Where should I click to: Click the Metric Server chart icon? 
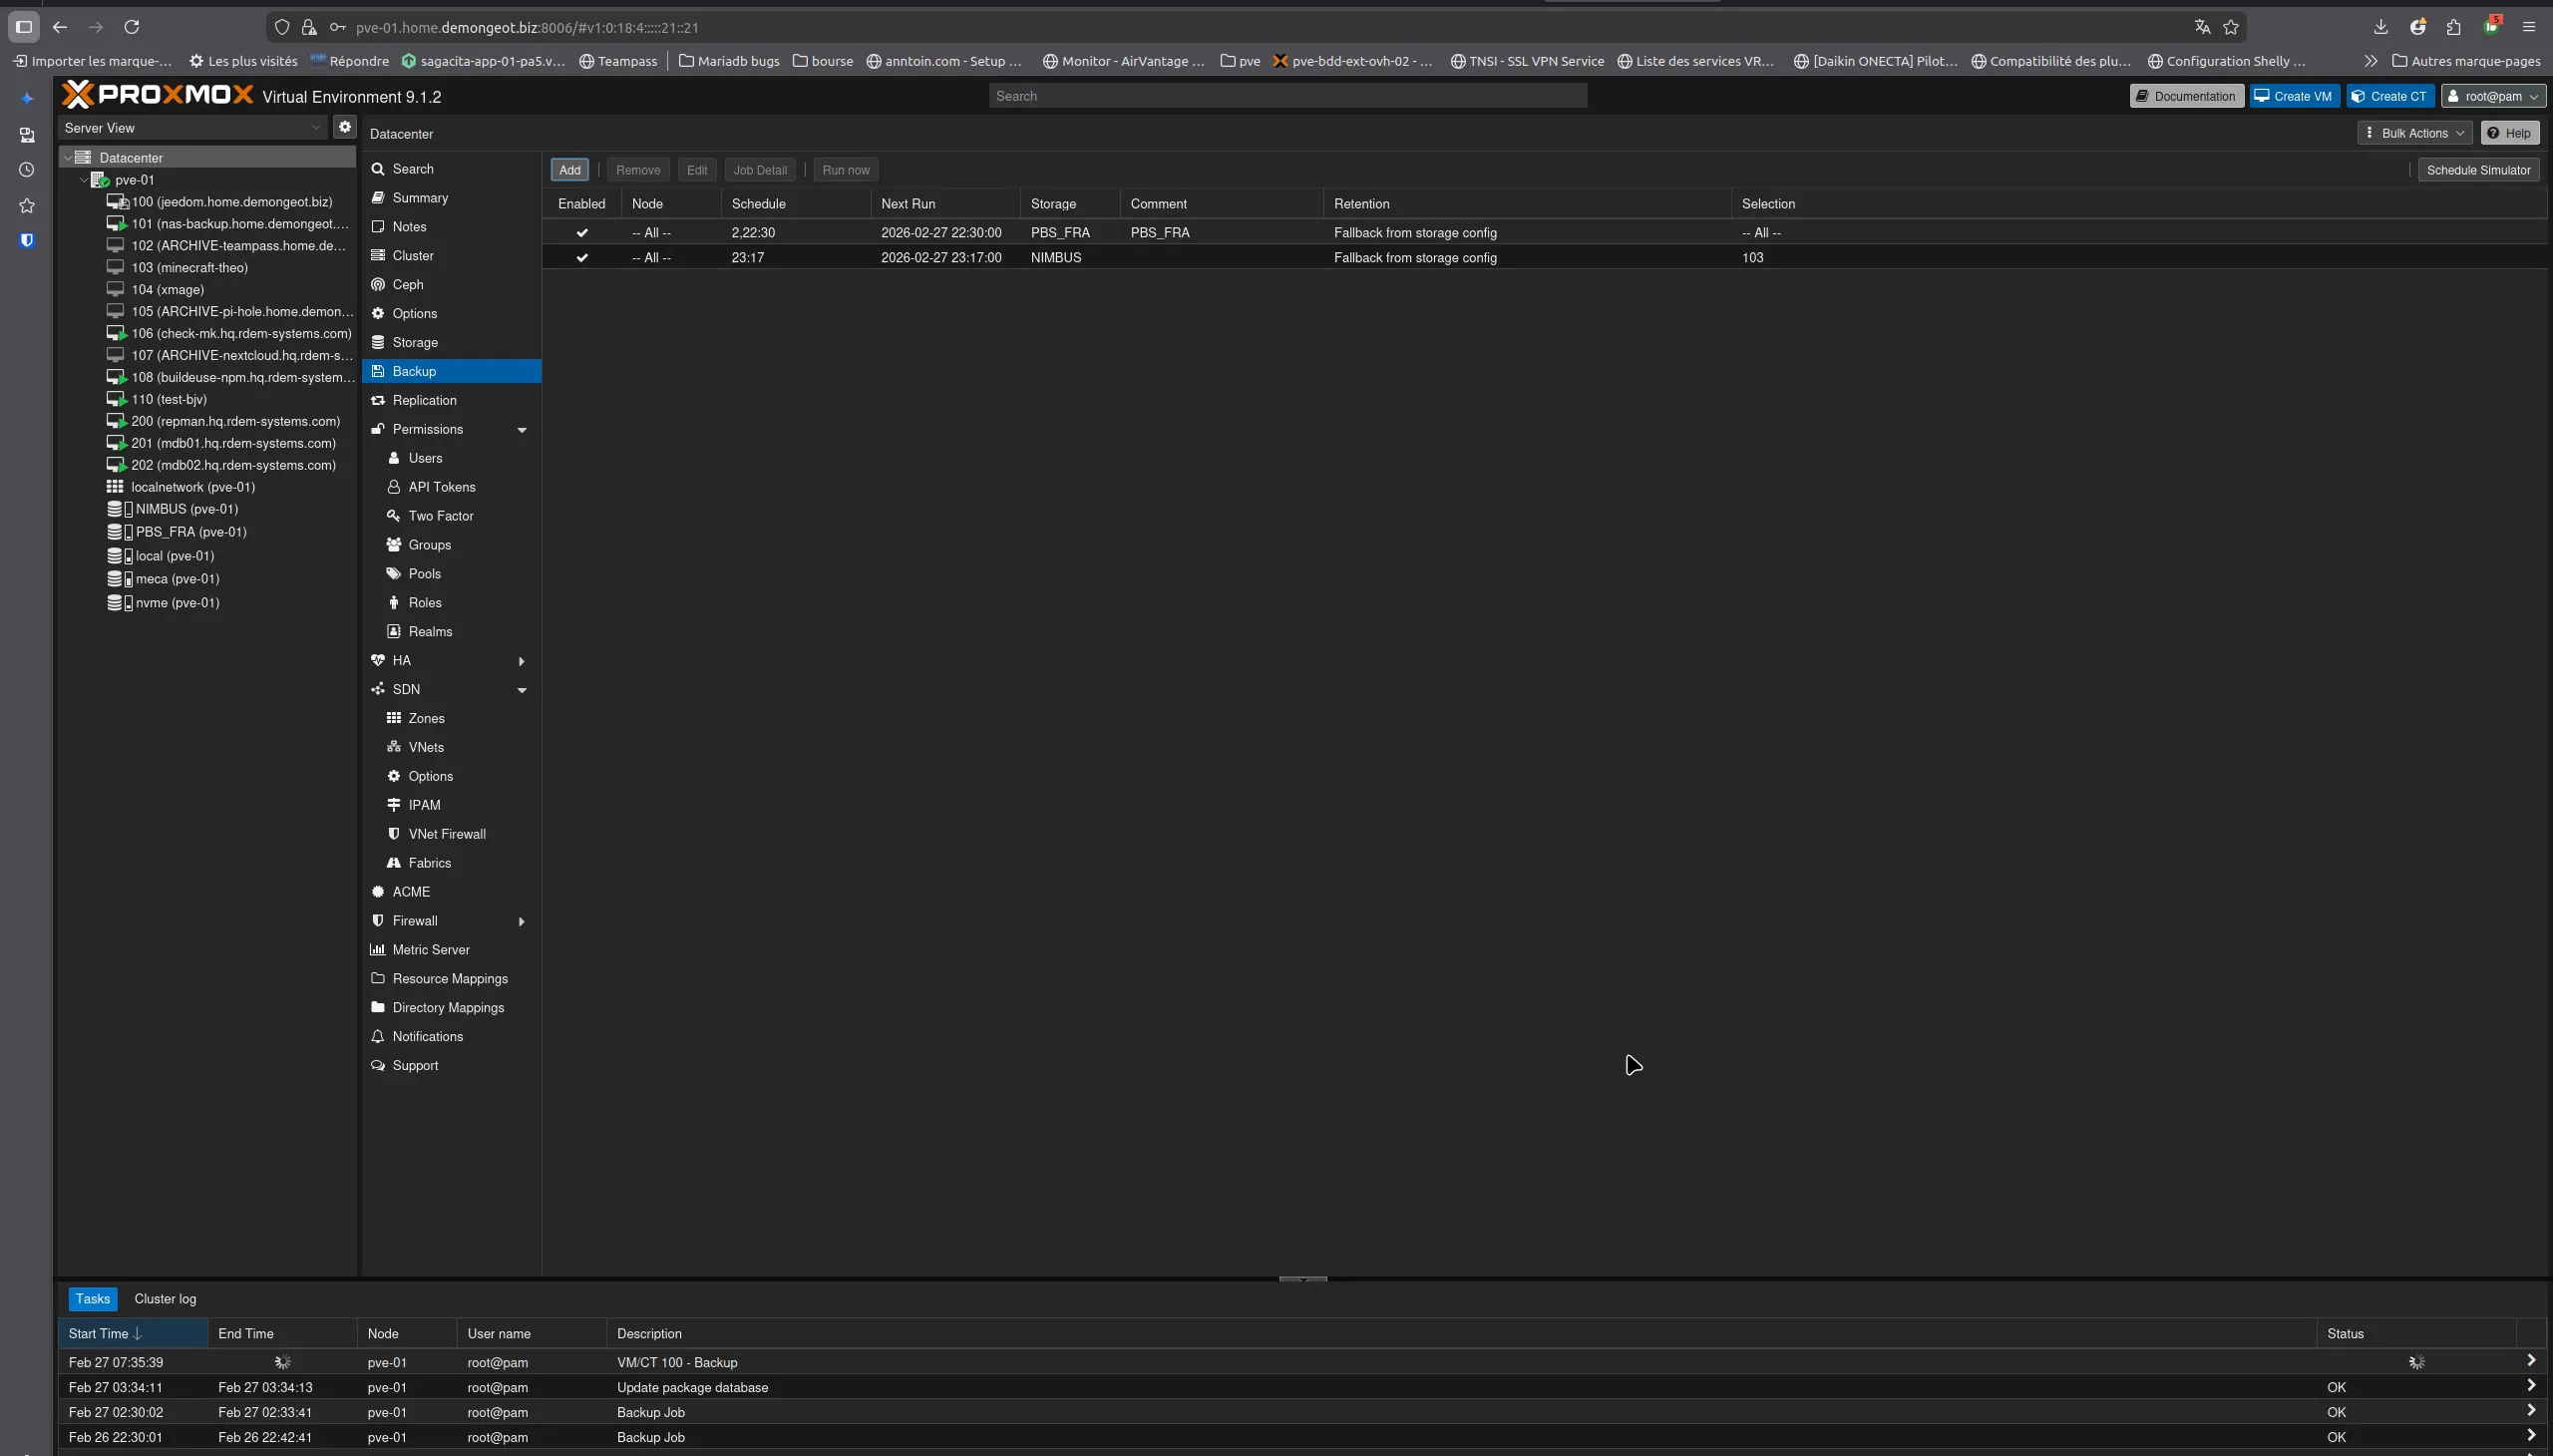(378, 950)
